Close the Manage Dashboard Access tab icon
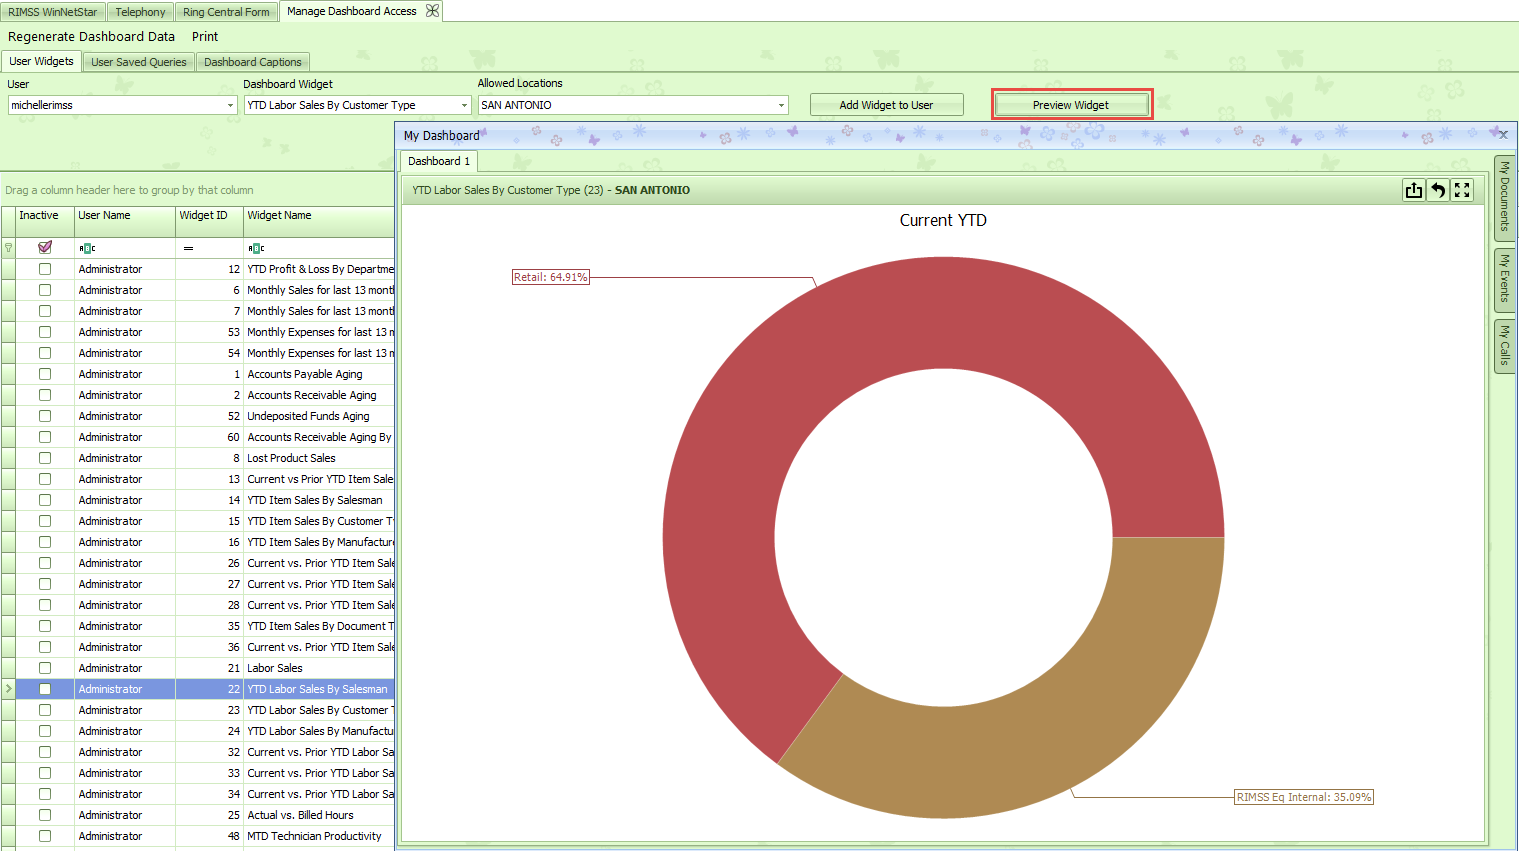Screen dimensions: 1519x851 (x=432, y=11)
